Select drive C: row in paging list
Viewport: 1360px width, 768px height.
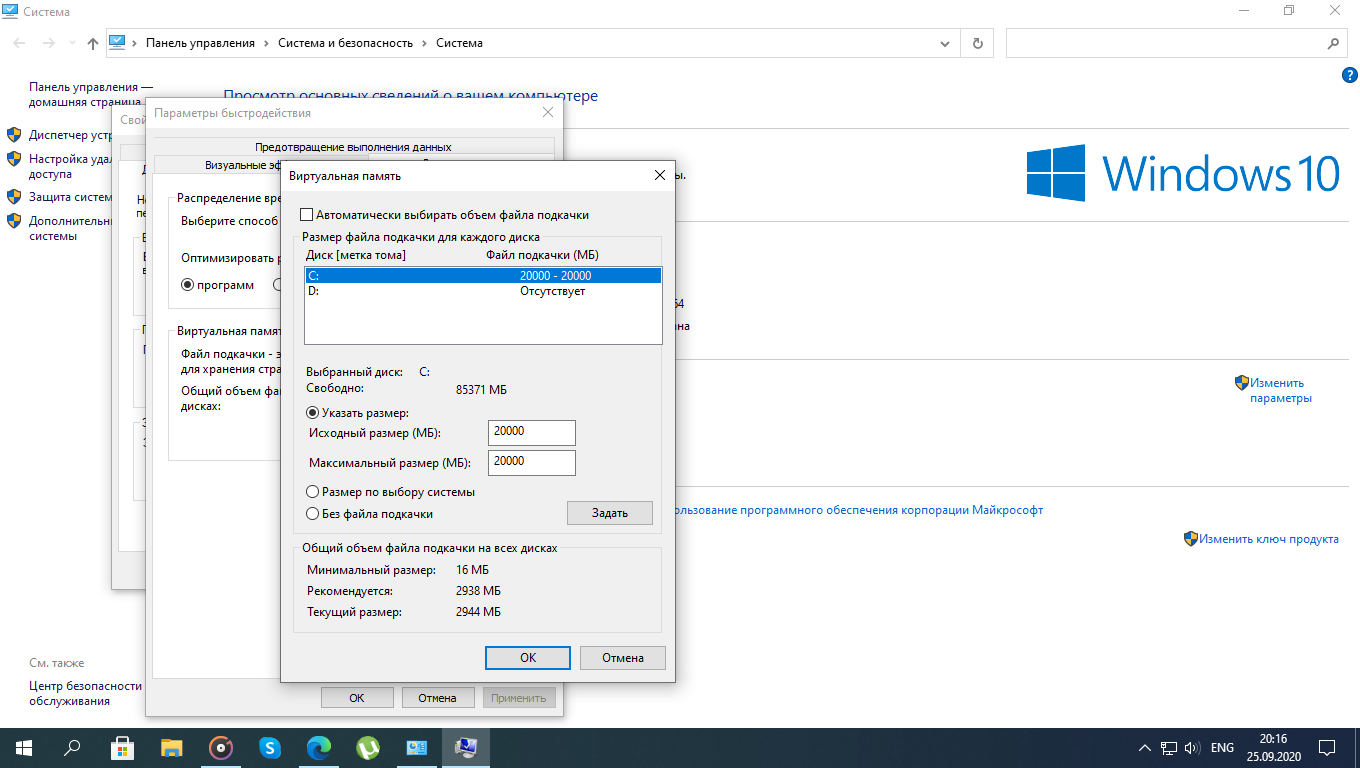click(x=483, y=276)
